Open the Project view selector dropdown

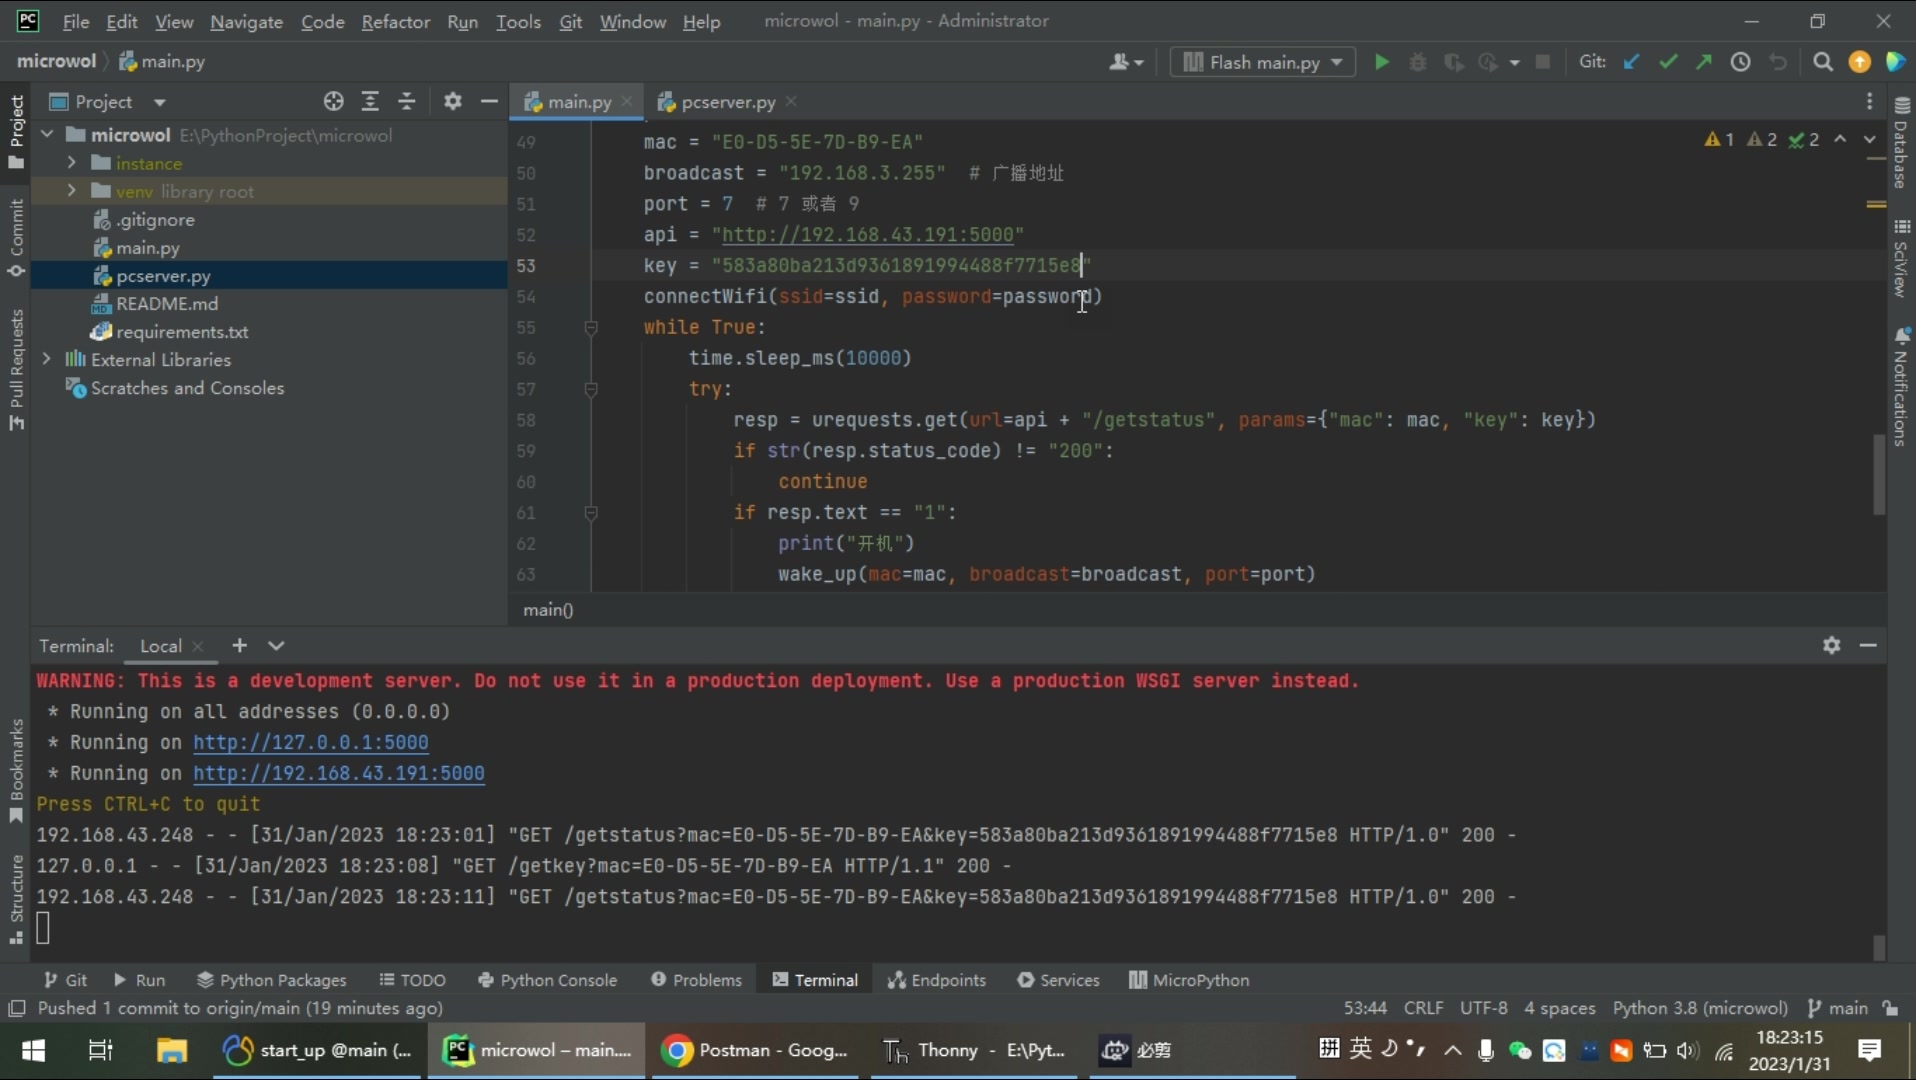point(159,102)
